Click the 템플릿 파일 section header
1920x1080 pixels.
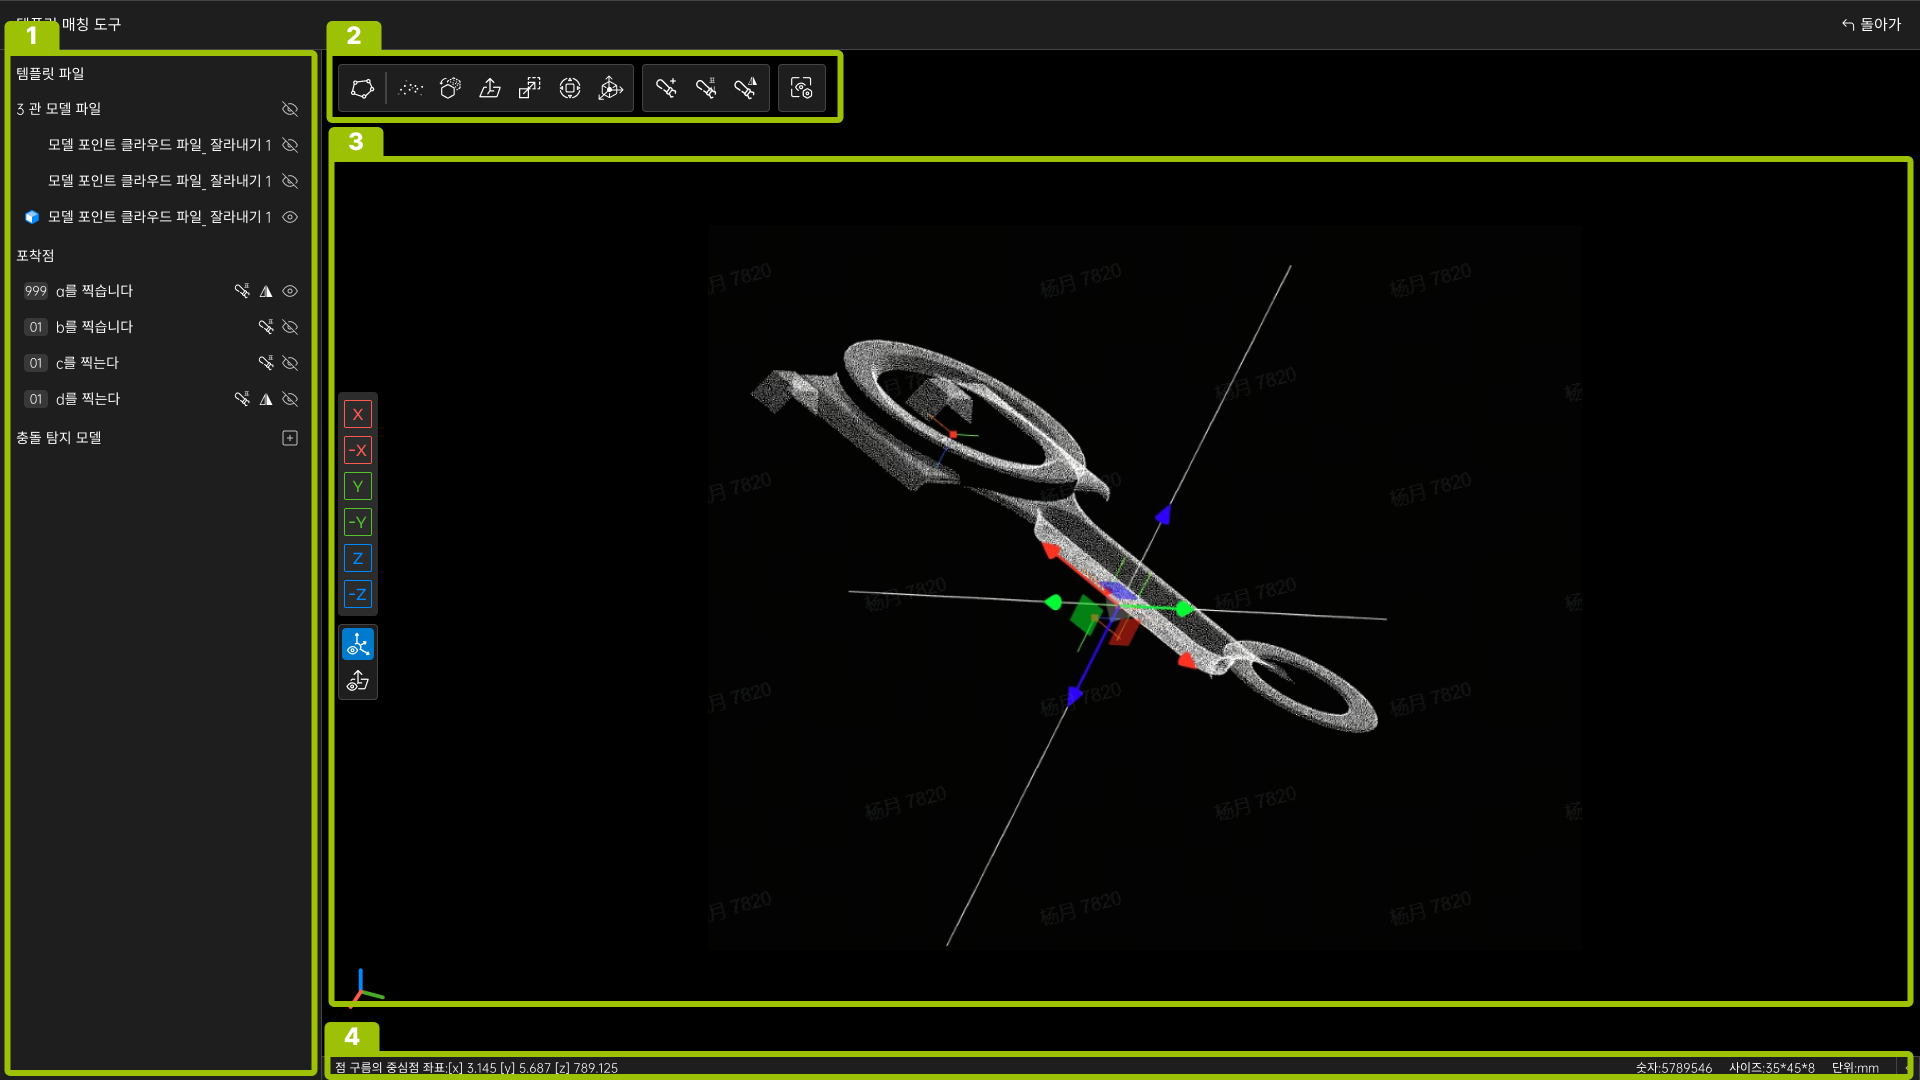point(50,74)
